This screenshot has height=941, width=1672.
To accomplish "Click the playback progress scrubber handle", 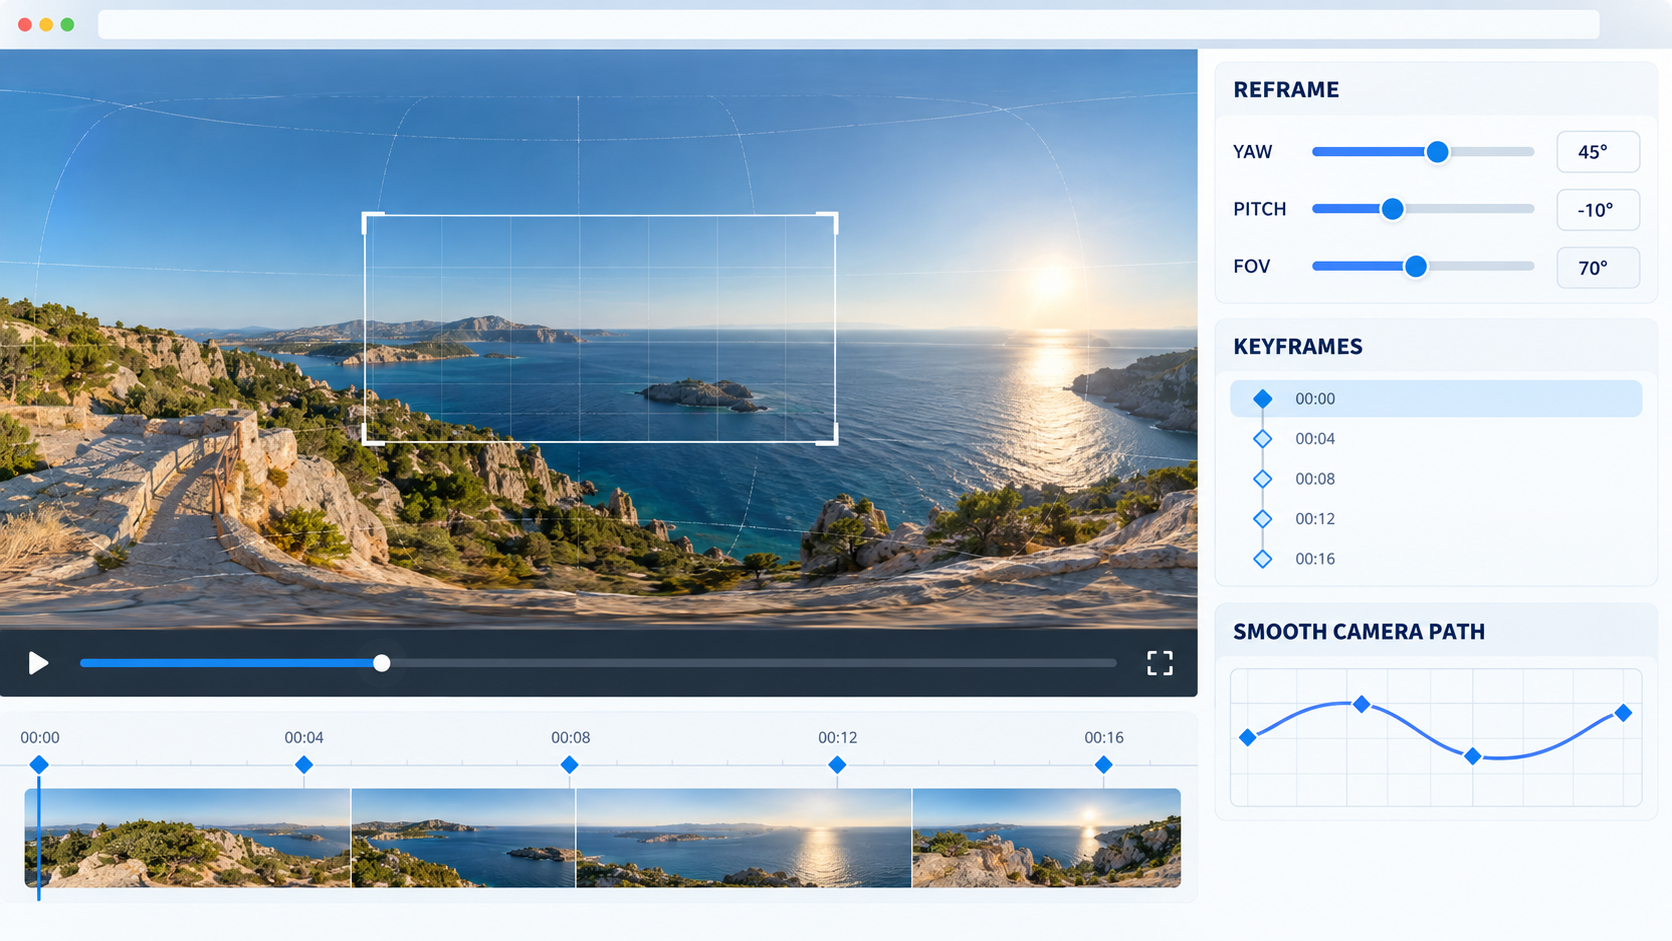I will pyautogui.click(x=381, y=663).
